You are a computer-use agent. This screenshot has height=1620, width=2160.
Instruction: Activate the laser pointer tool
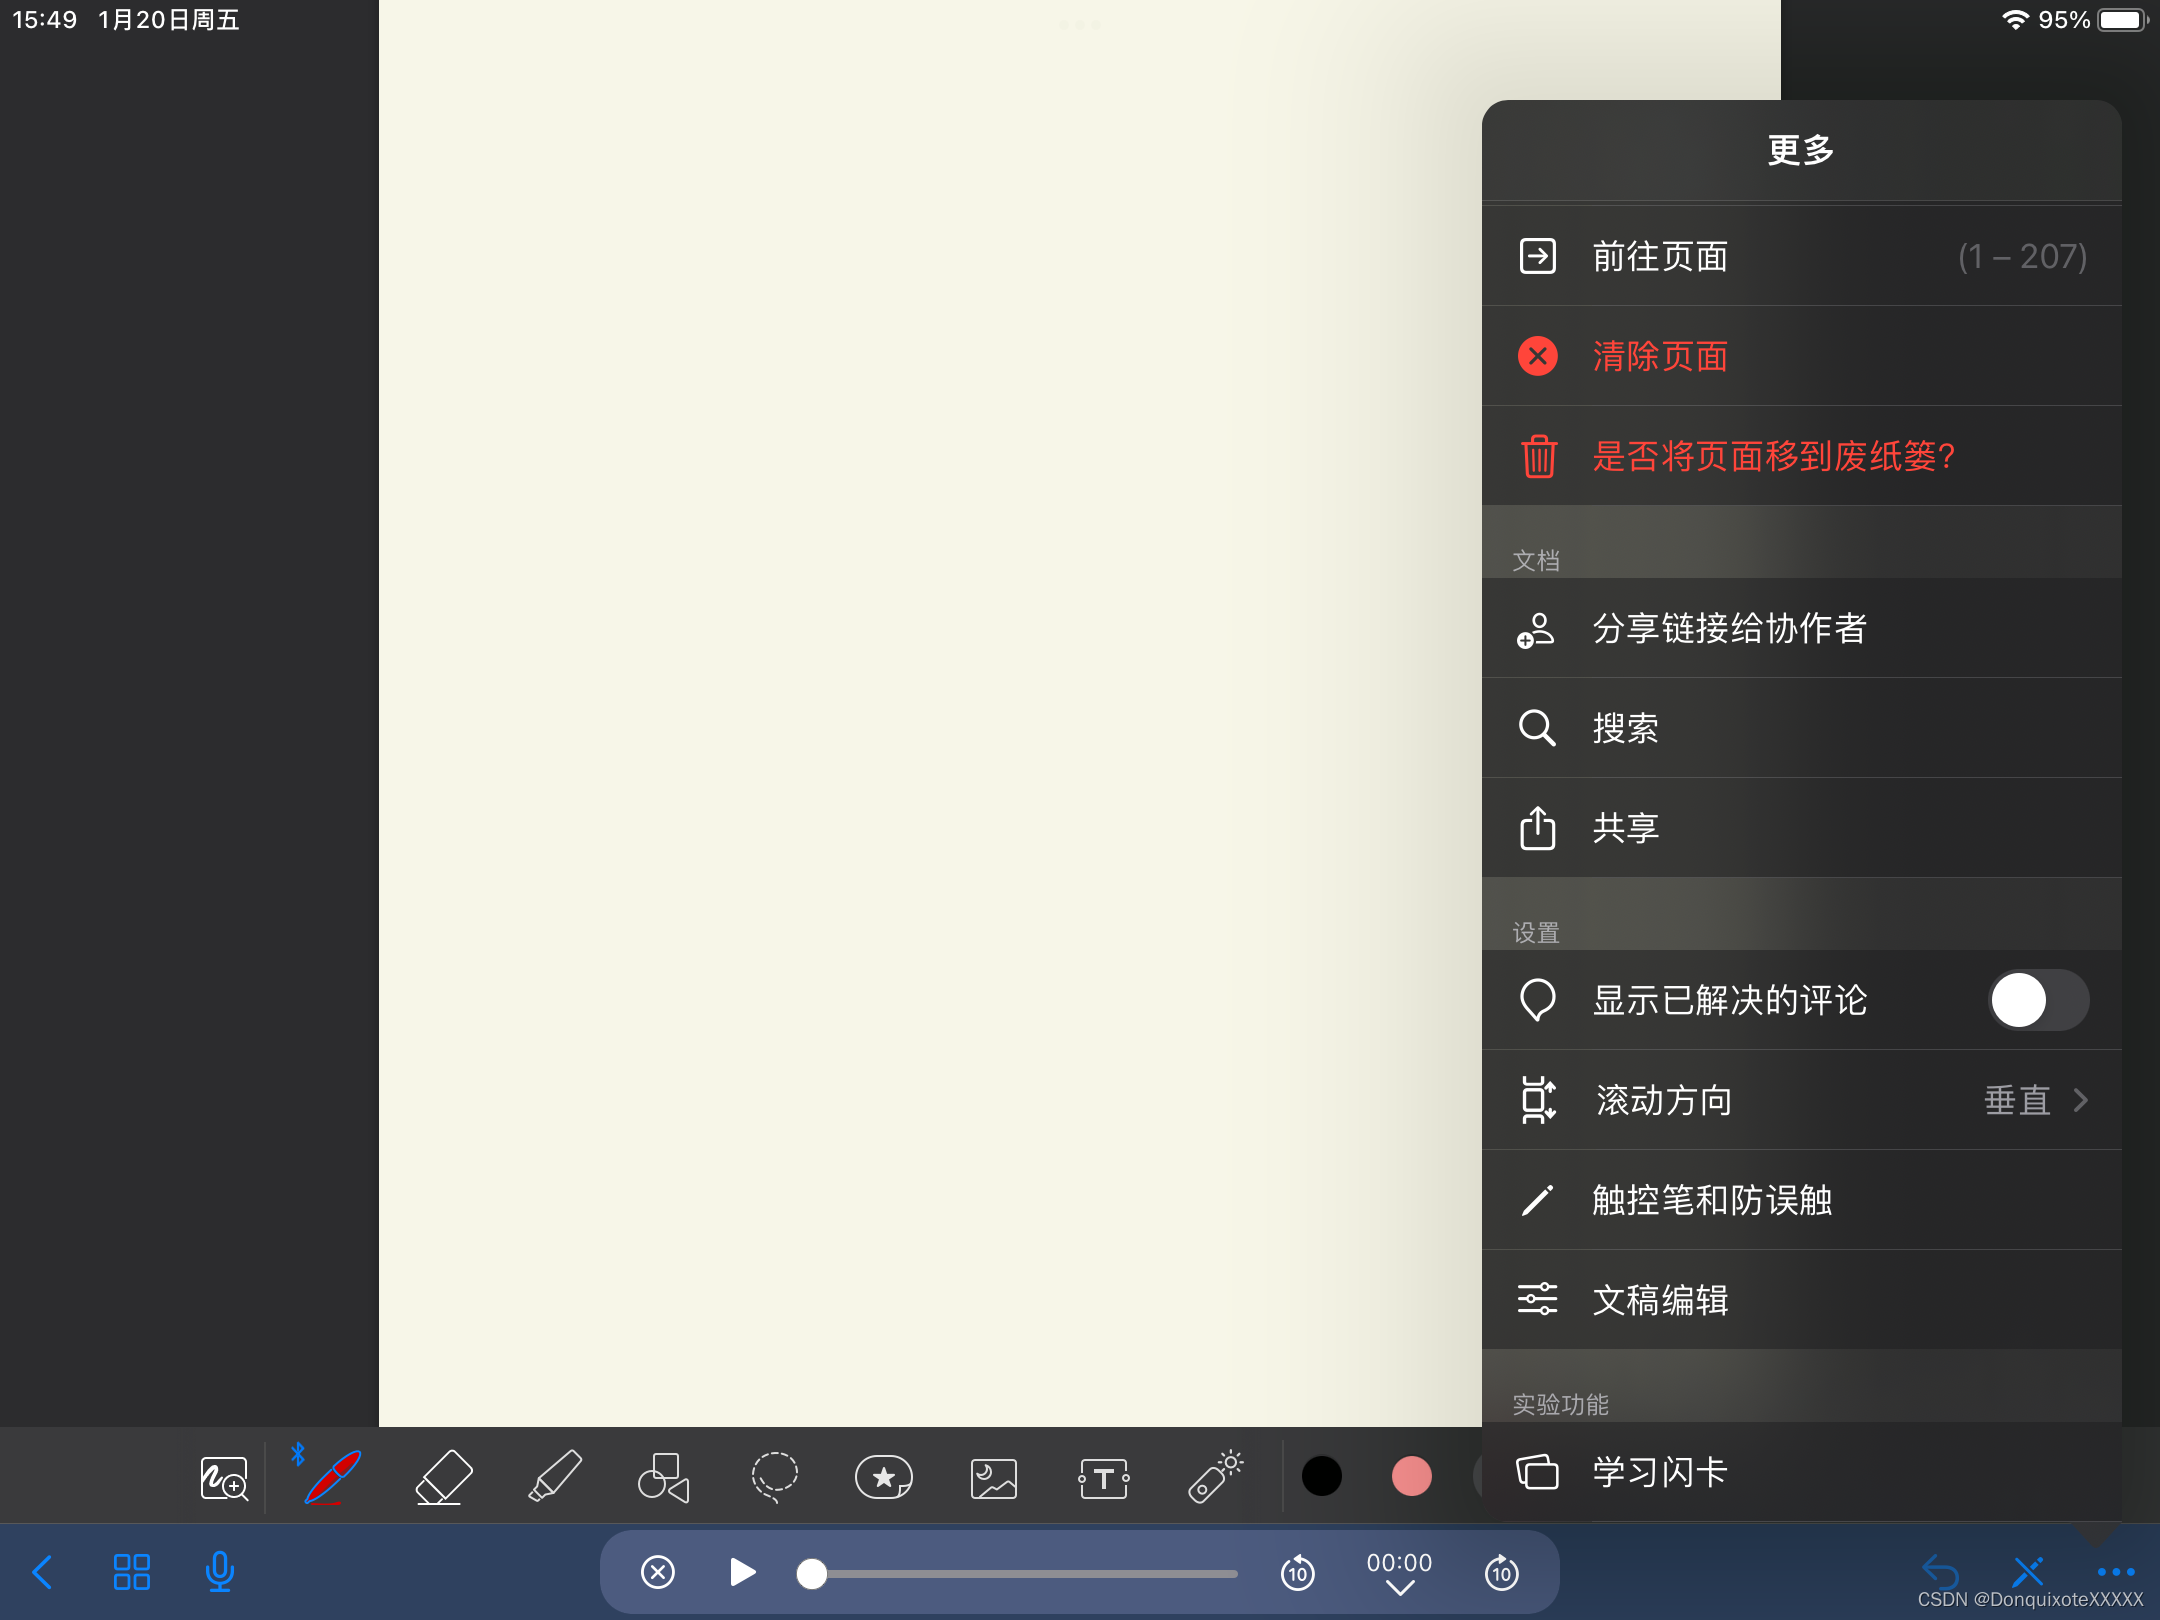pos(1214,1476)
